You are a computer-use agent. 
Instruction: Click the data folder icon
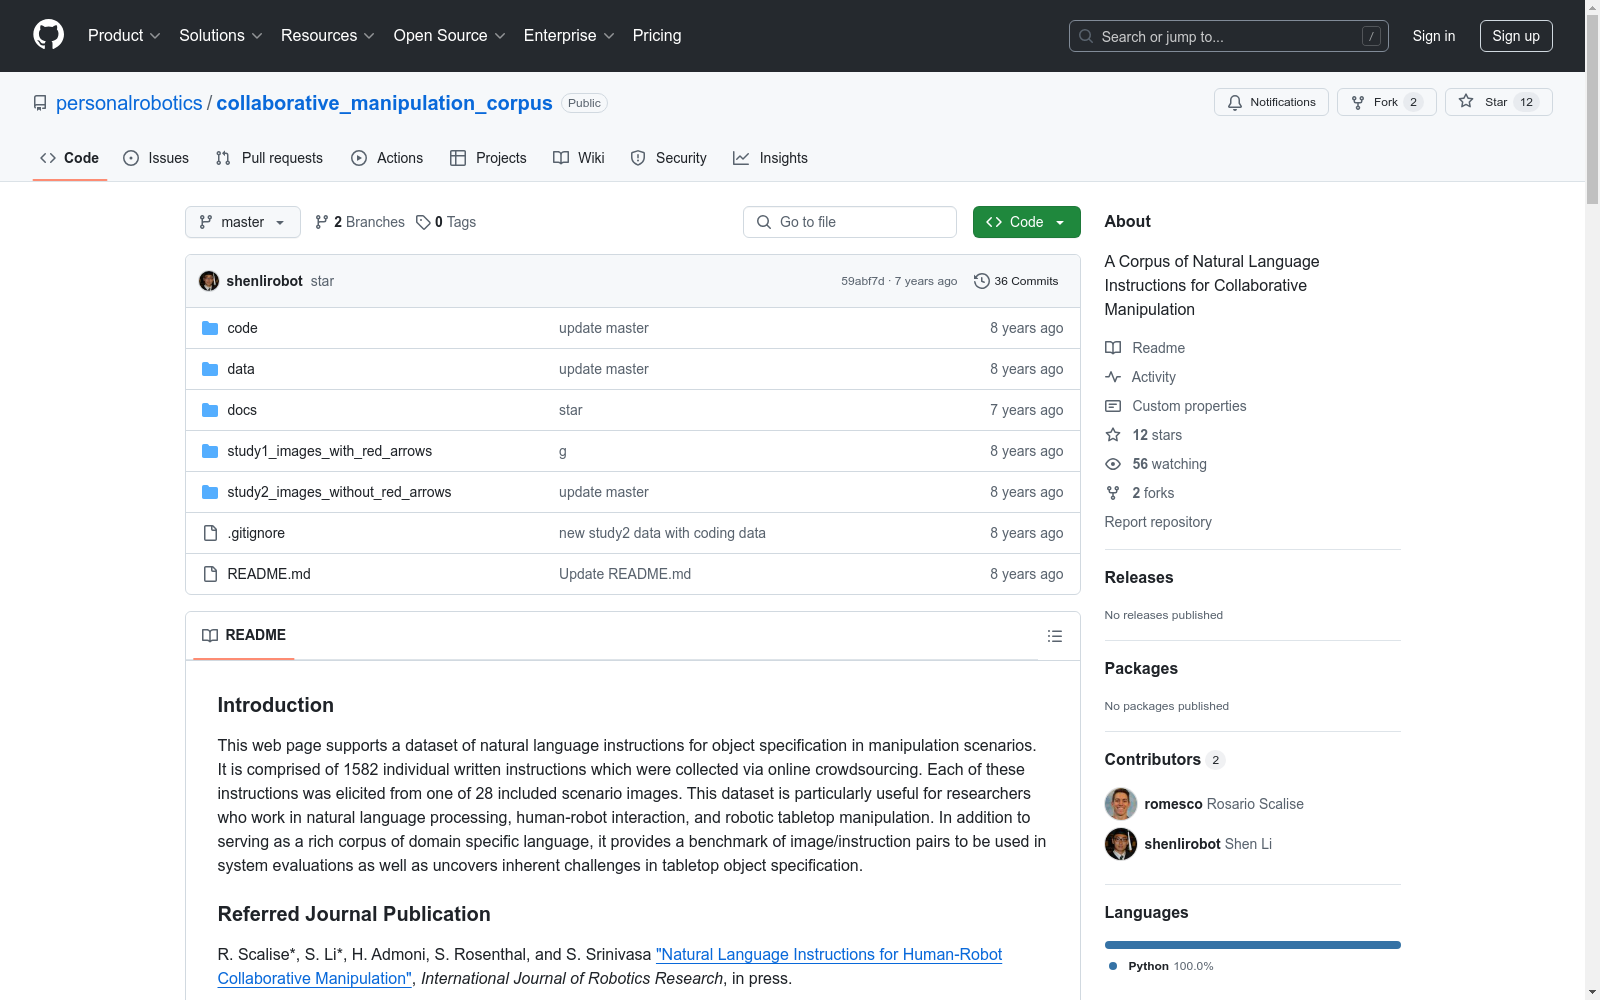(210, 369)
